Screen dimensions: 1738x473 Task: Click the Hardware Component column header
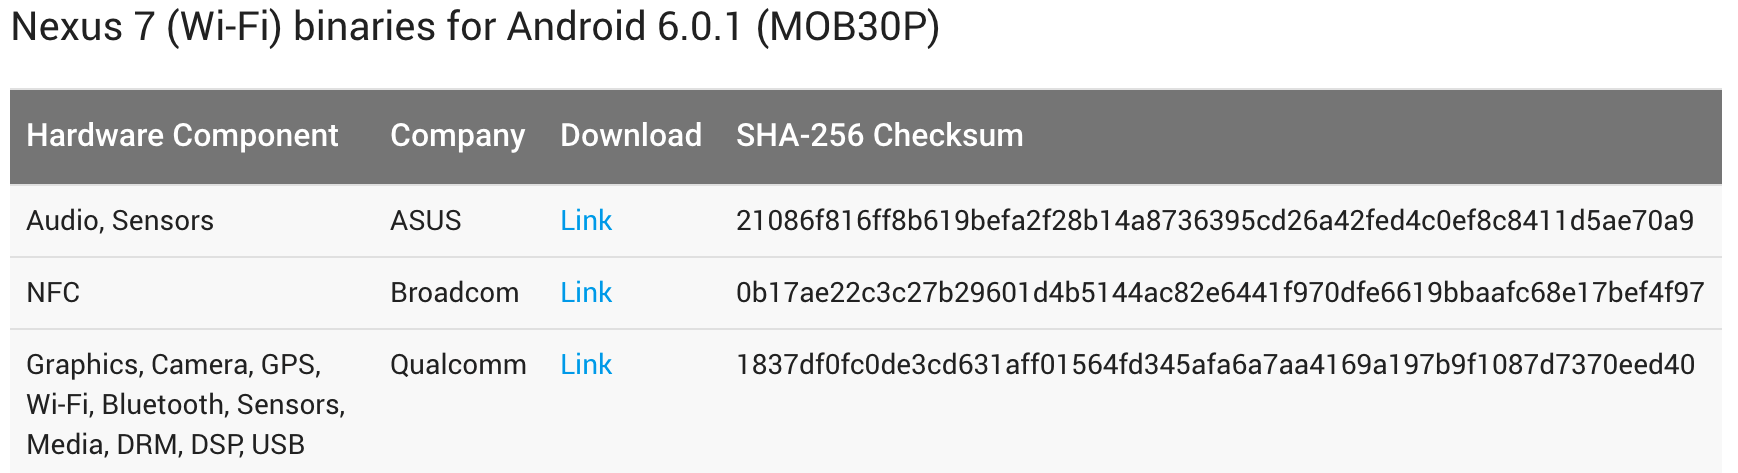(x=182, y=135)
